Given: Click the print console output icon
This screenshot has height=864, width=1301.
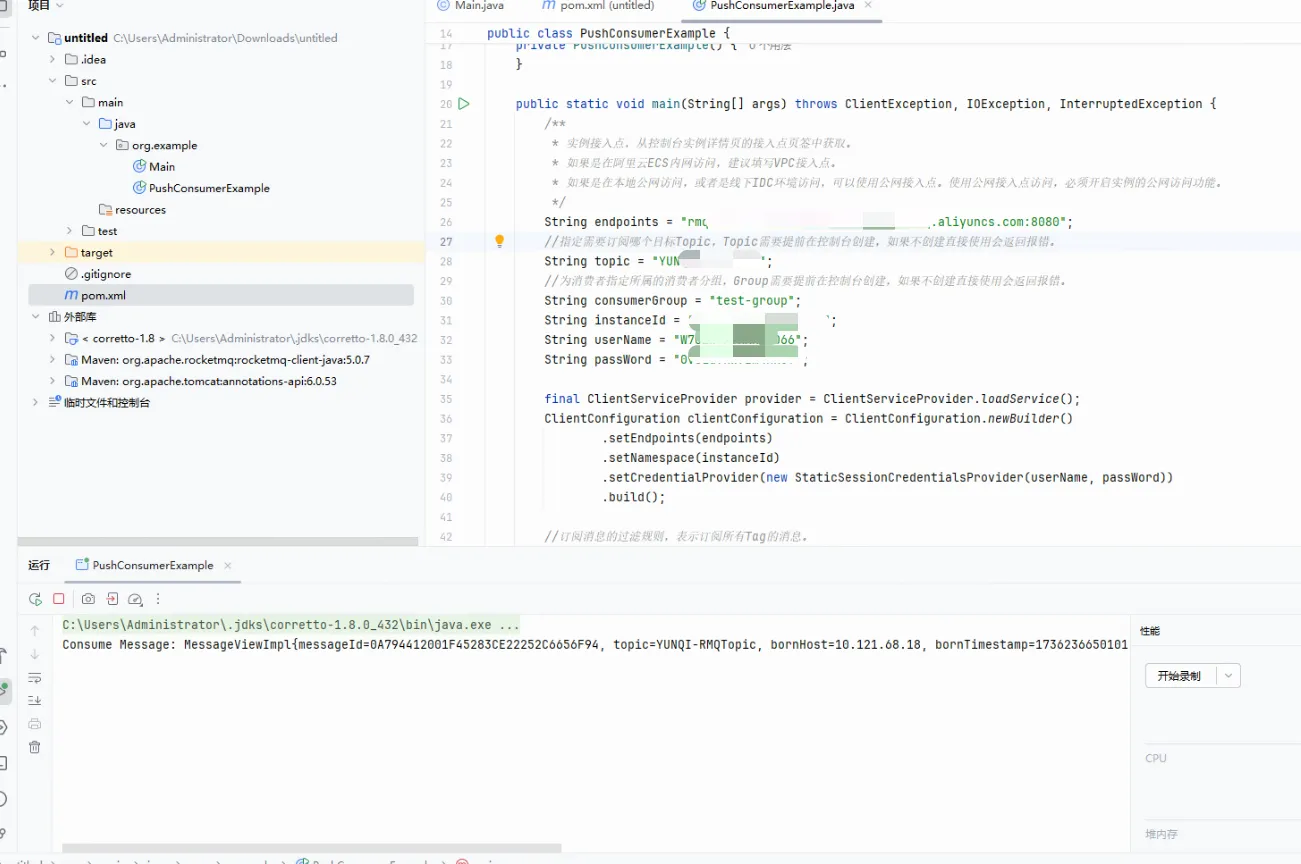Looking at the screenshot, I should click(35, 724).
